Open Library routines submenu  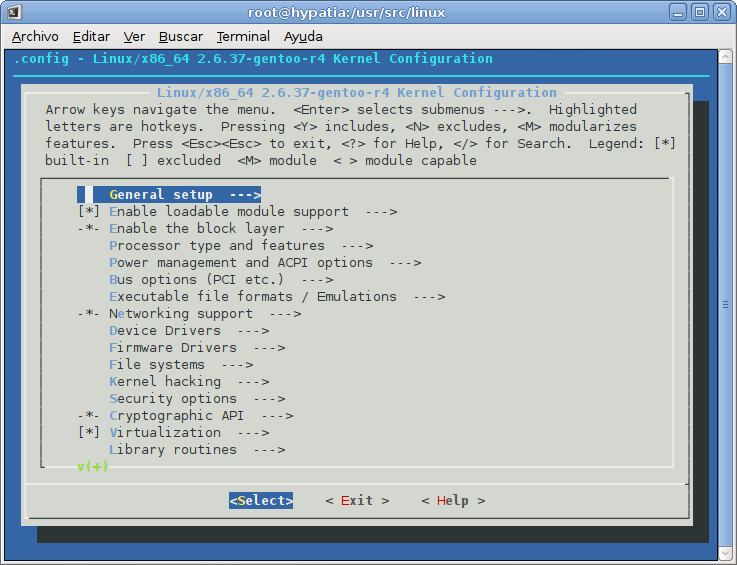(197, 450)
